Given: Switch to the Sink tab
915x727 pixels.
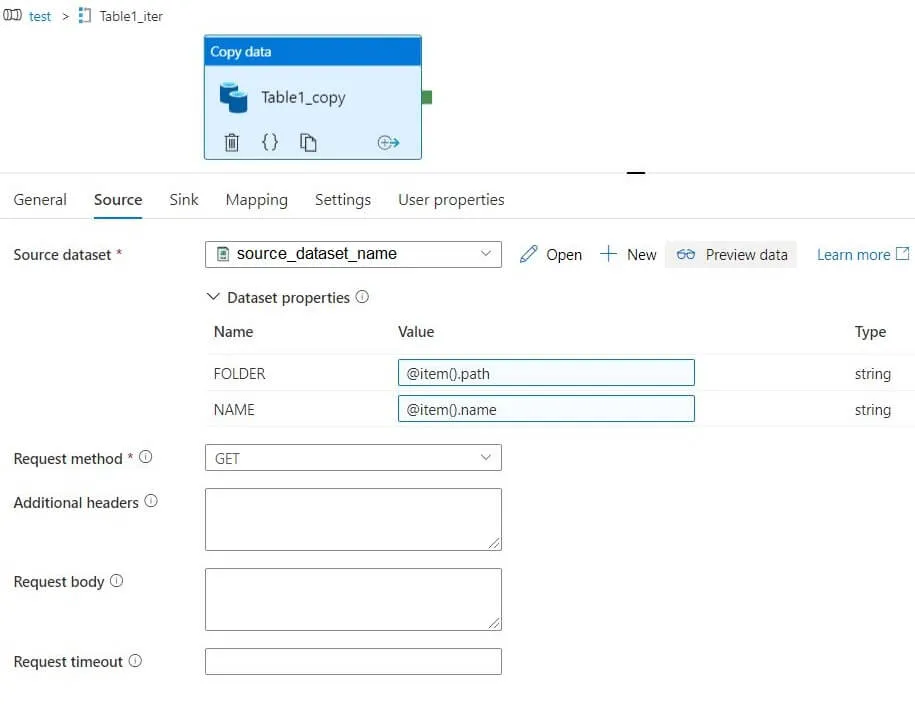Looking at the screenshot, I should (184, 200).
